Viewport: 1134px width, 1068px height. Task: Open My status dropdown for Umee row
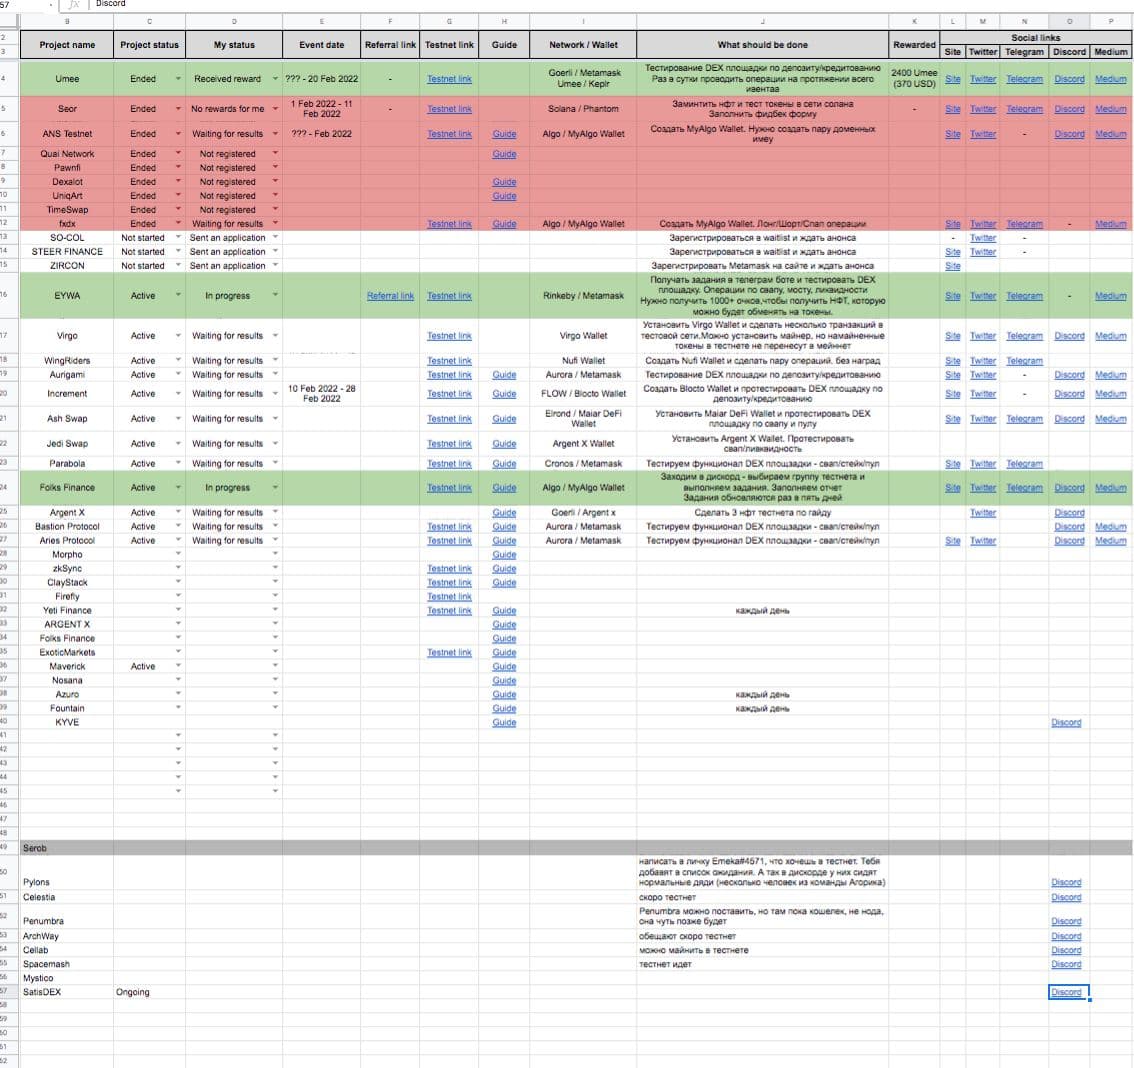tap(275, 79)
